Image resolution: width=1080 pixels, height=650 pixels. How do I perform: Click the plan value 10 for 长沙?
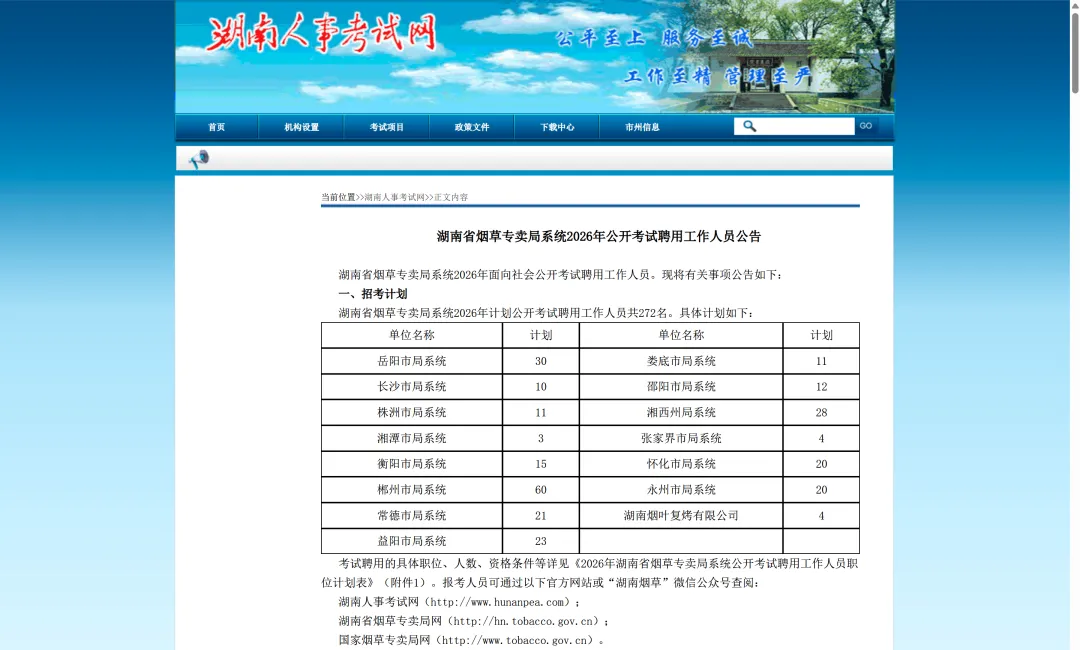541,387
